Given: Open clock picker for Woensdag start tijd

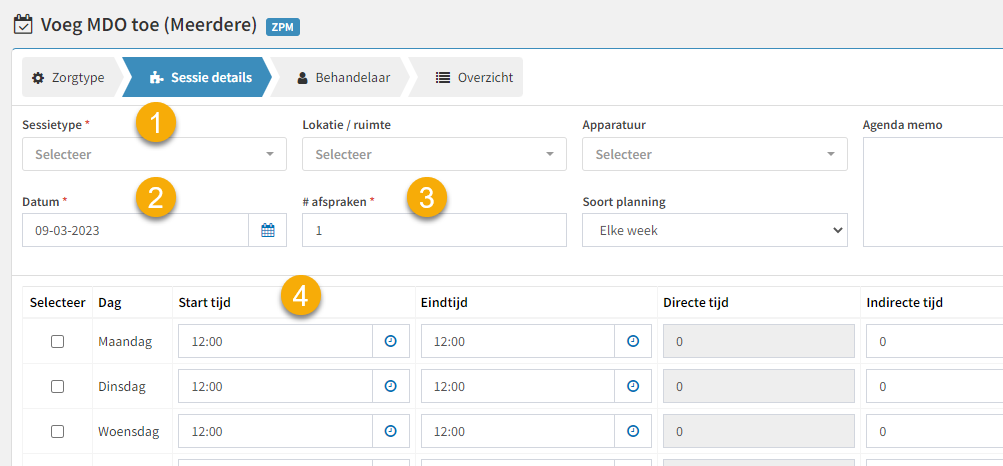Looking at the screenshot, I should pyautogui.click(x=391, y=431).
